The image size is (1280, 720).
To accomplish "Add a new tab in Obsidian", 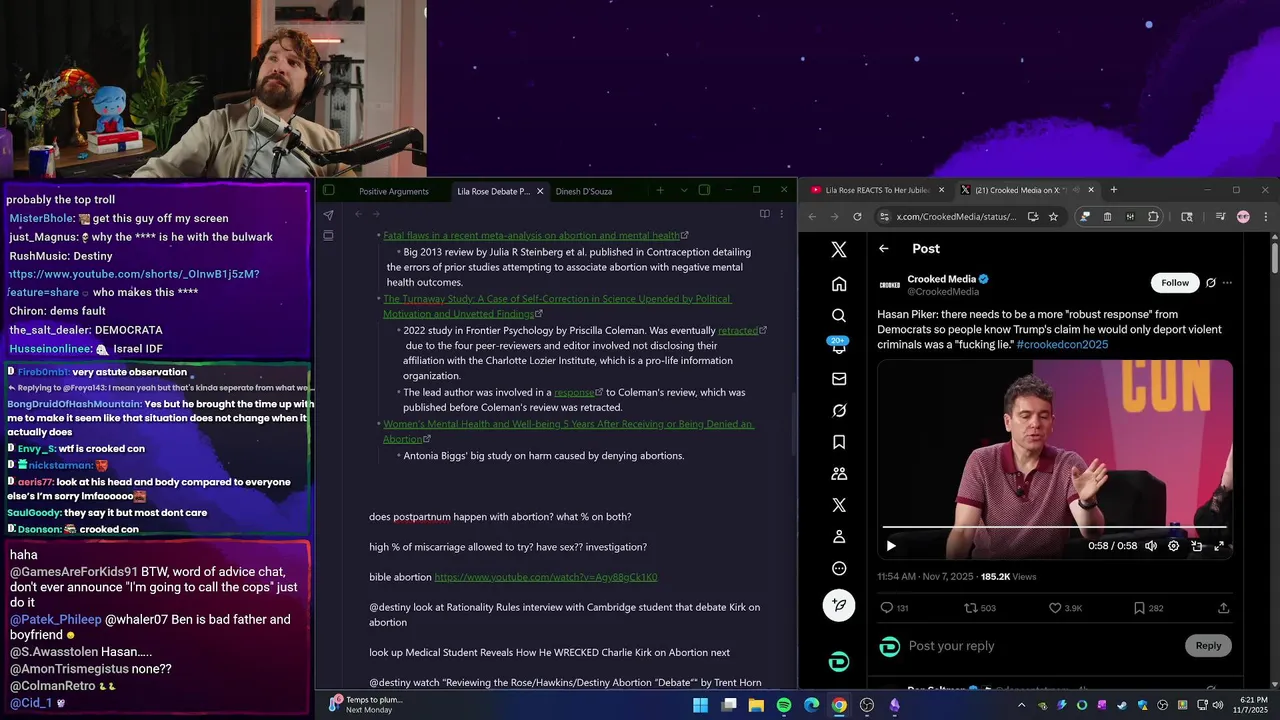I will (660, 190).
